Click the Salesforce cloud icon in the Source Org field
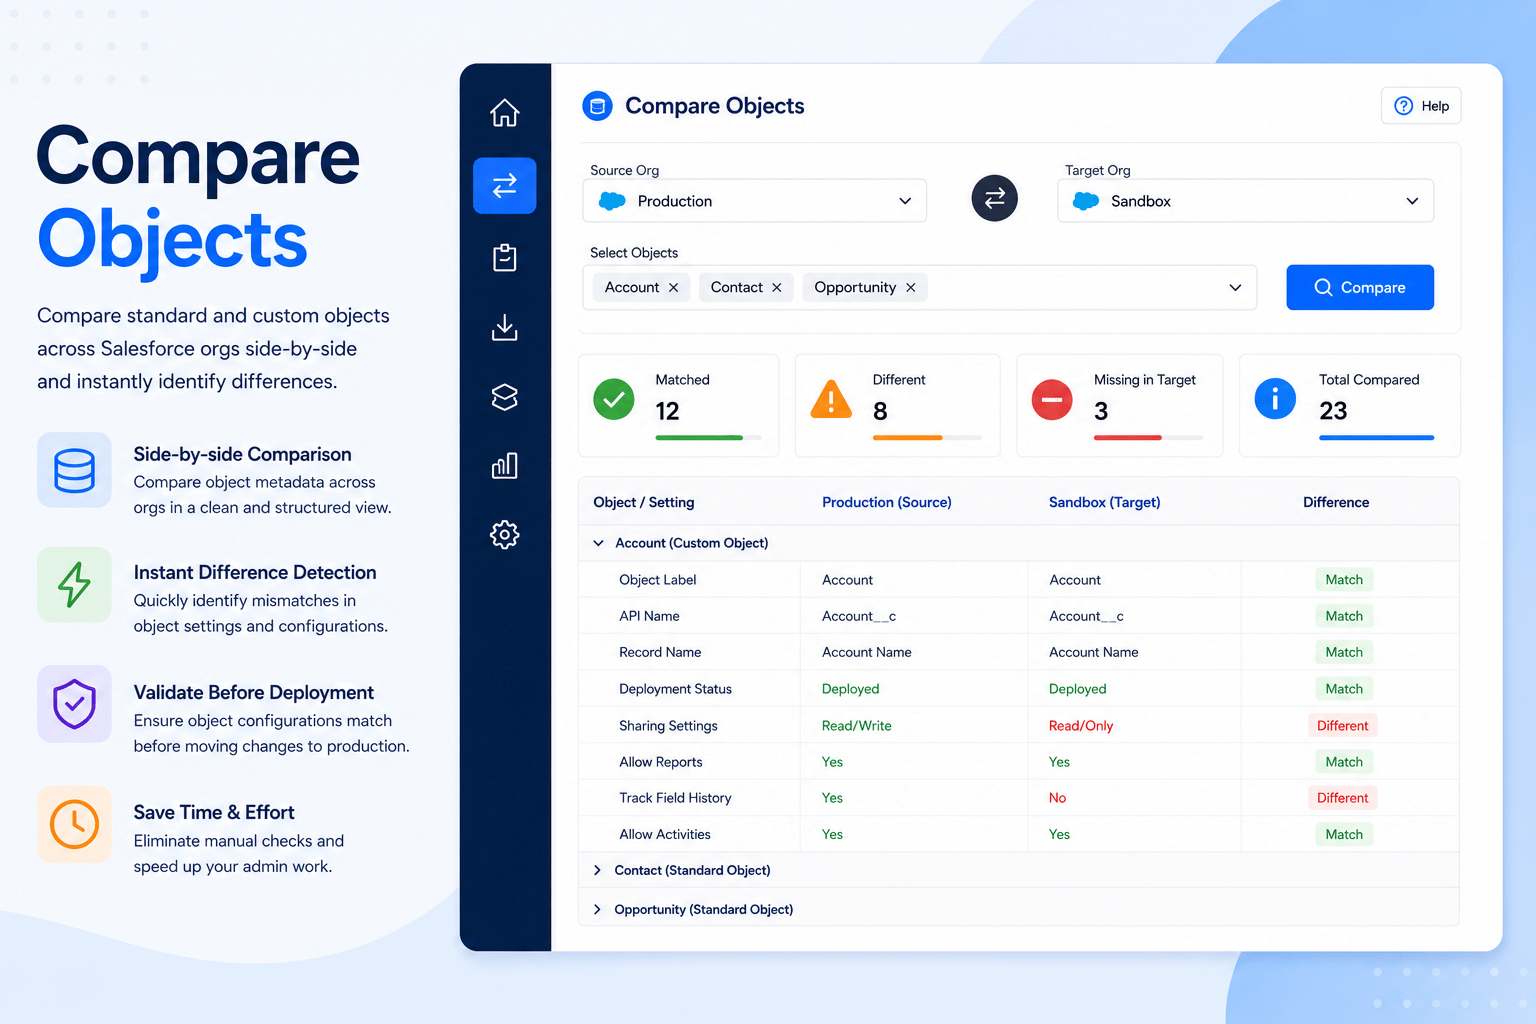The height and width of the screenshot is (1024, 1536). (611, 201)
